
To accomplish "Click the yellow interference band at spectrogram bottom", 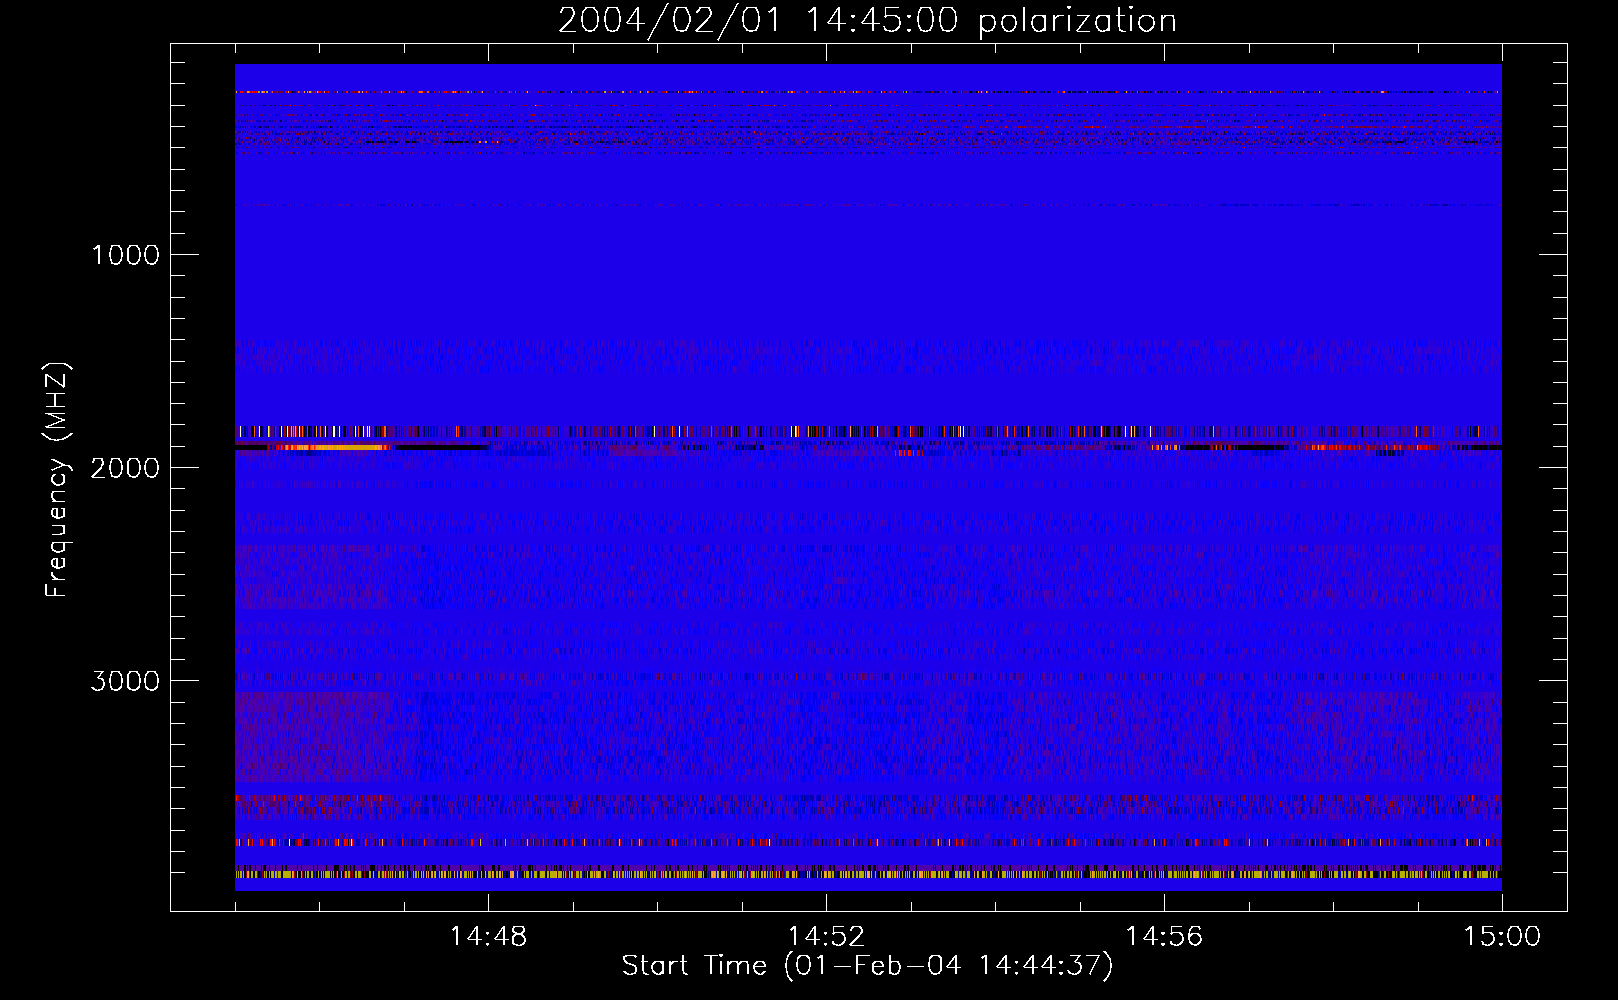I will pos(868,874).
